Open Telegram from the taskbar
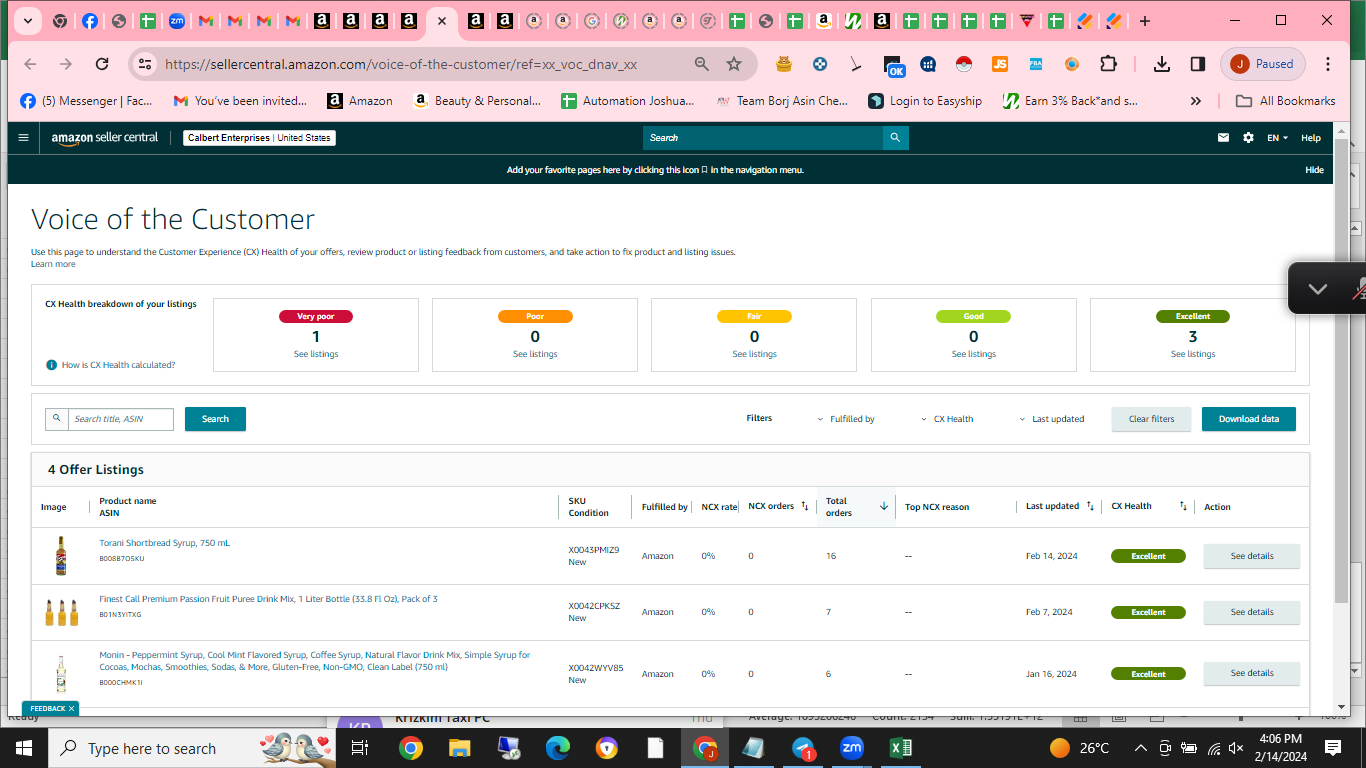This screenshot has width=1366, height=768. click(x=804, y=747)
